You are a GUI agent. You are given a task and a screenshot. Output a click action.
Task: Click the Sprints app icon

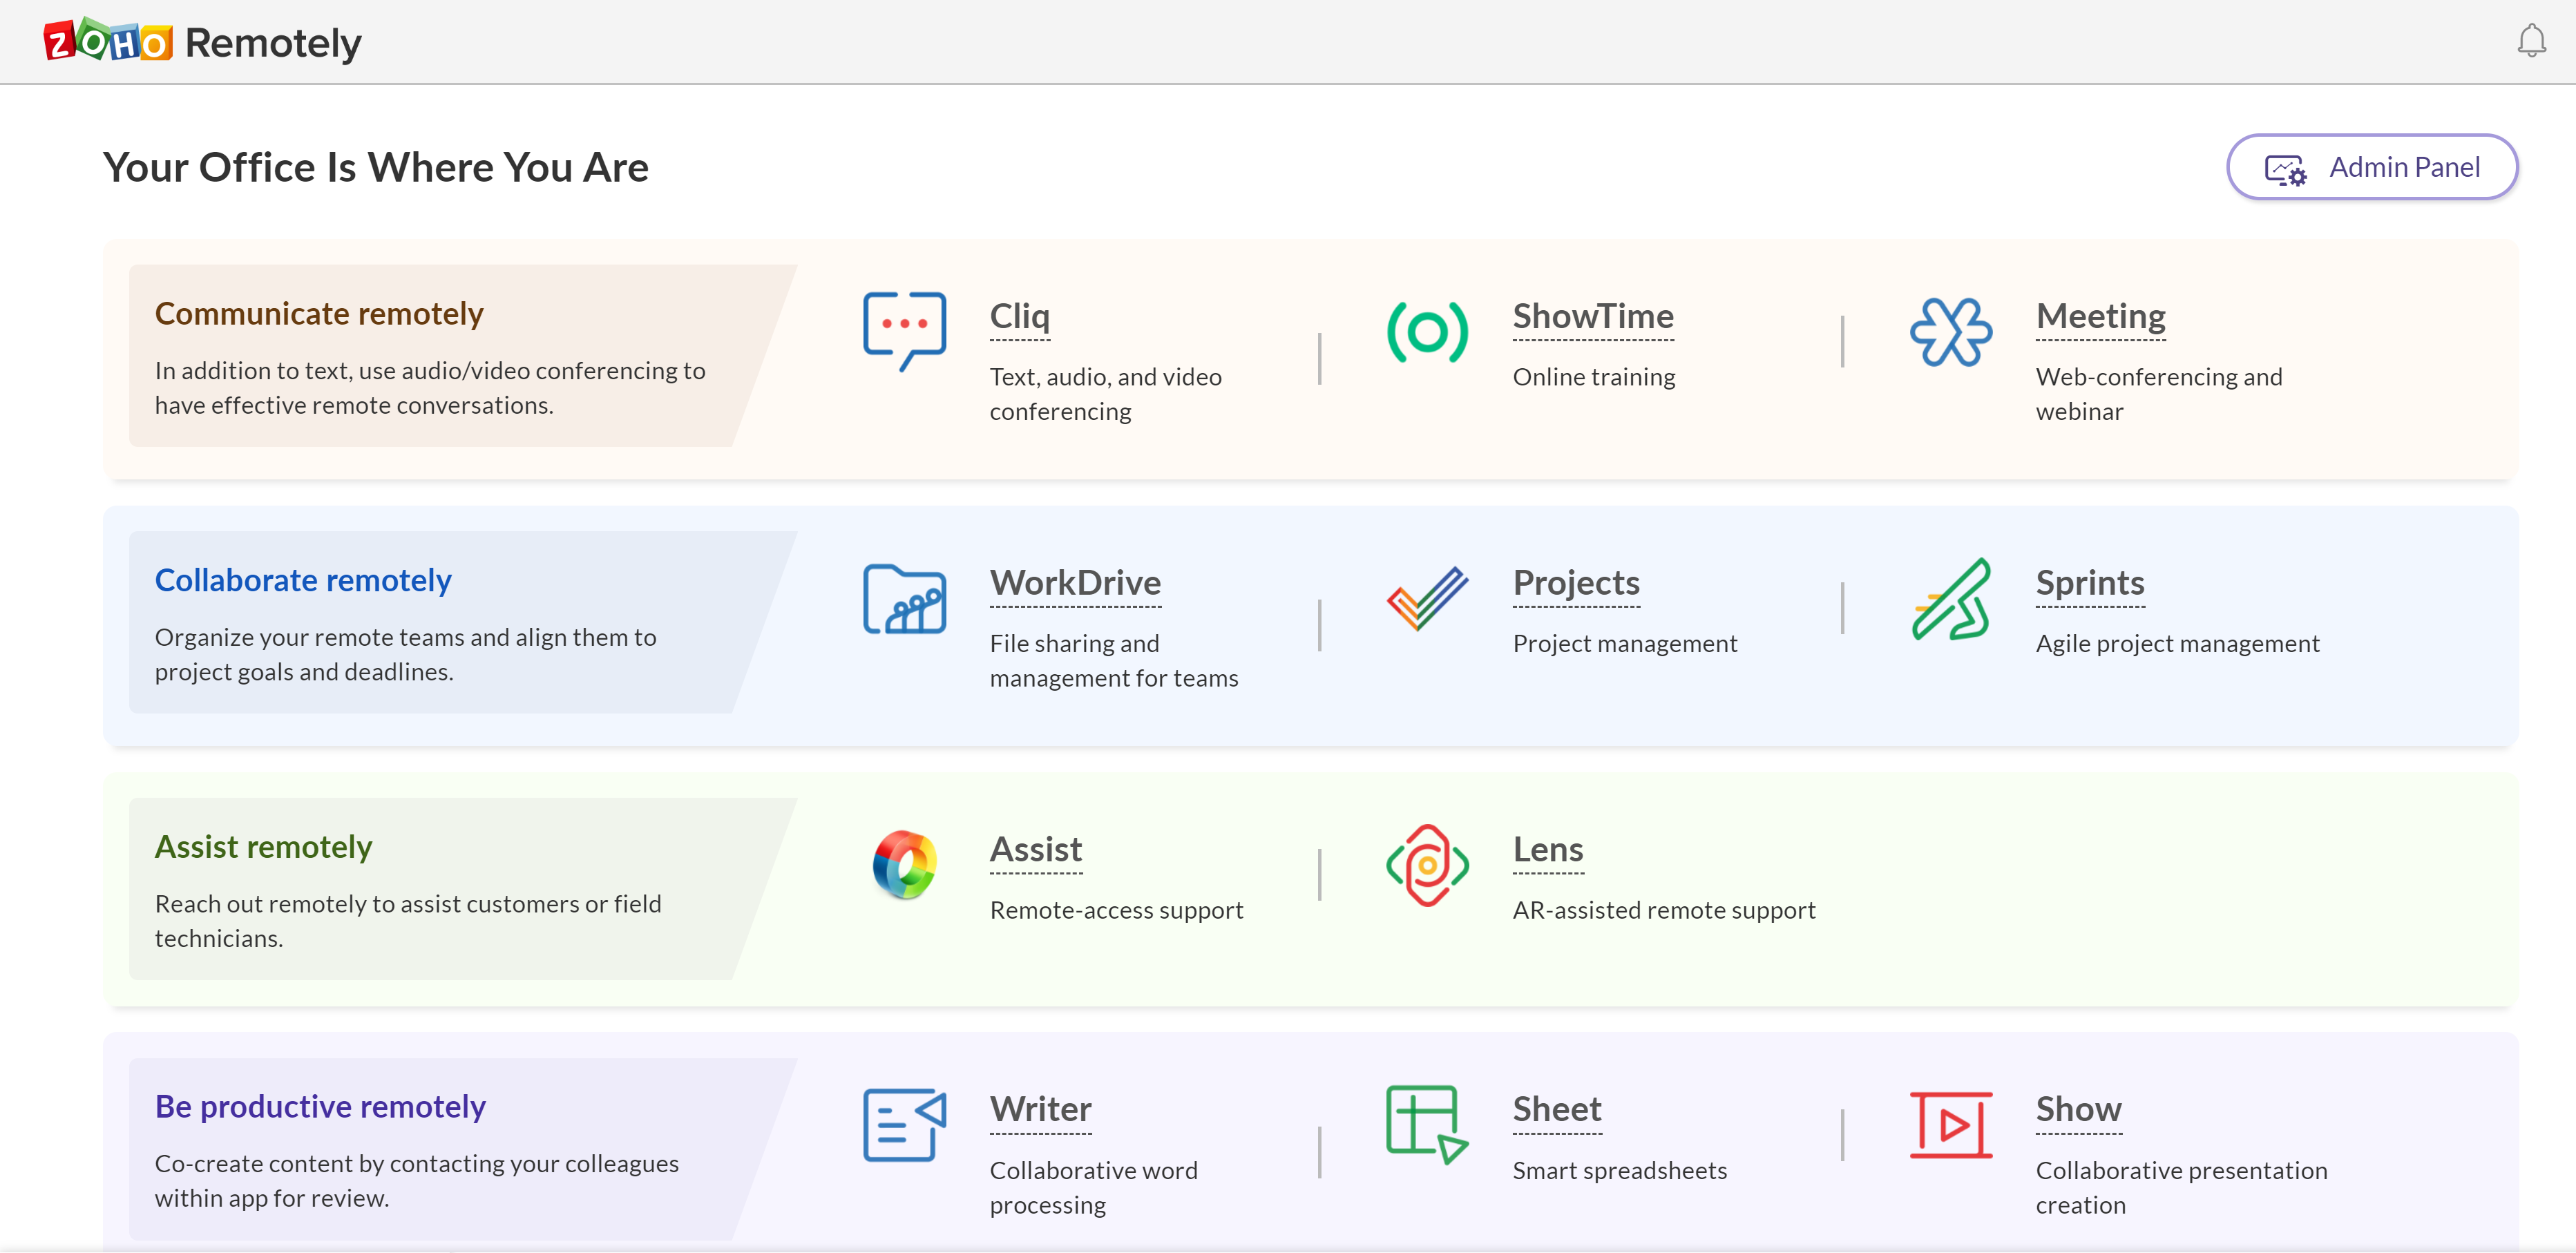click(x=1950, y=598)
